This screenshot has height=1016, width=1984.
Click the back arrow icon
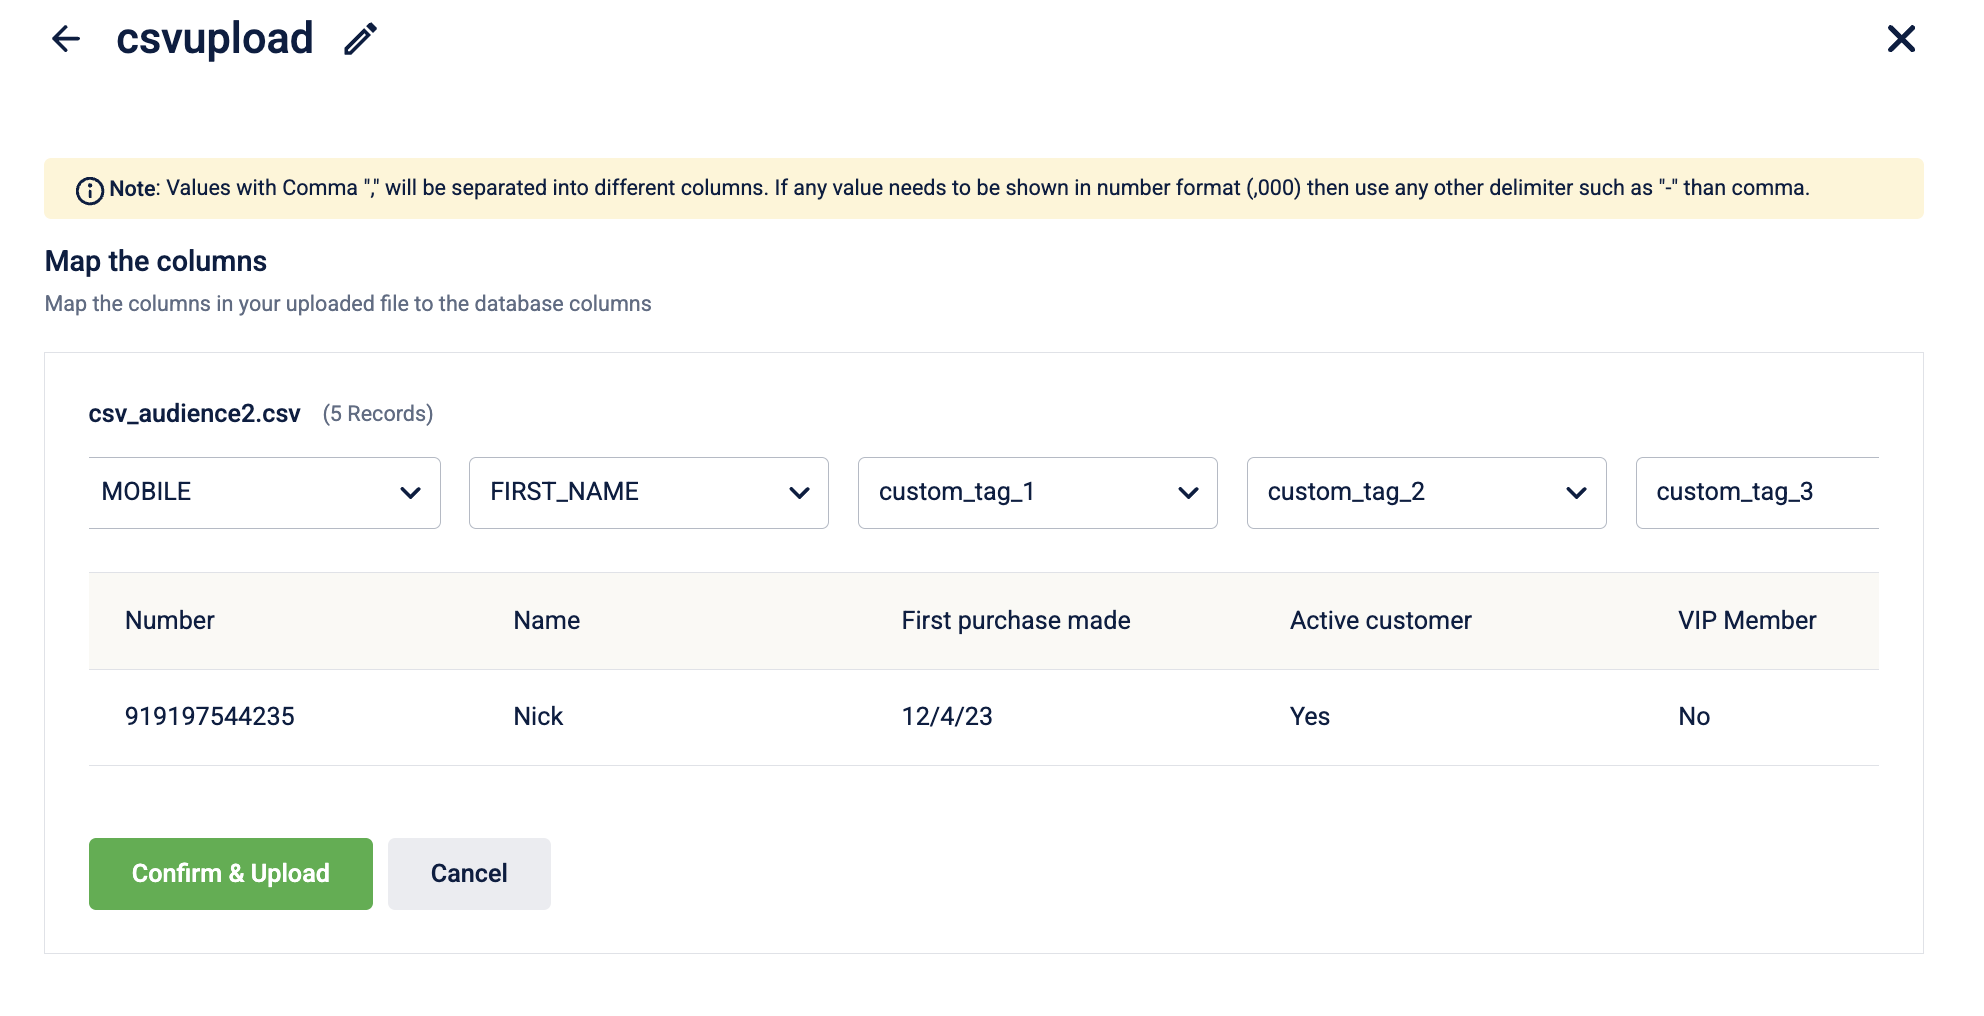(x=66, y=39)
